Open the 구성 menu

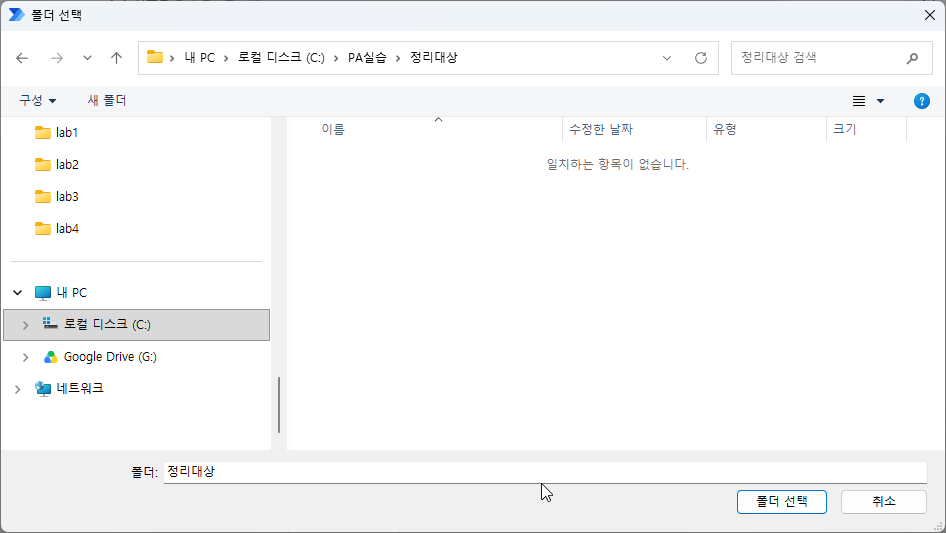tap(37, 100)
